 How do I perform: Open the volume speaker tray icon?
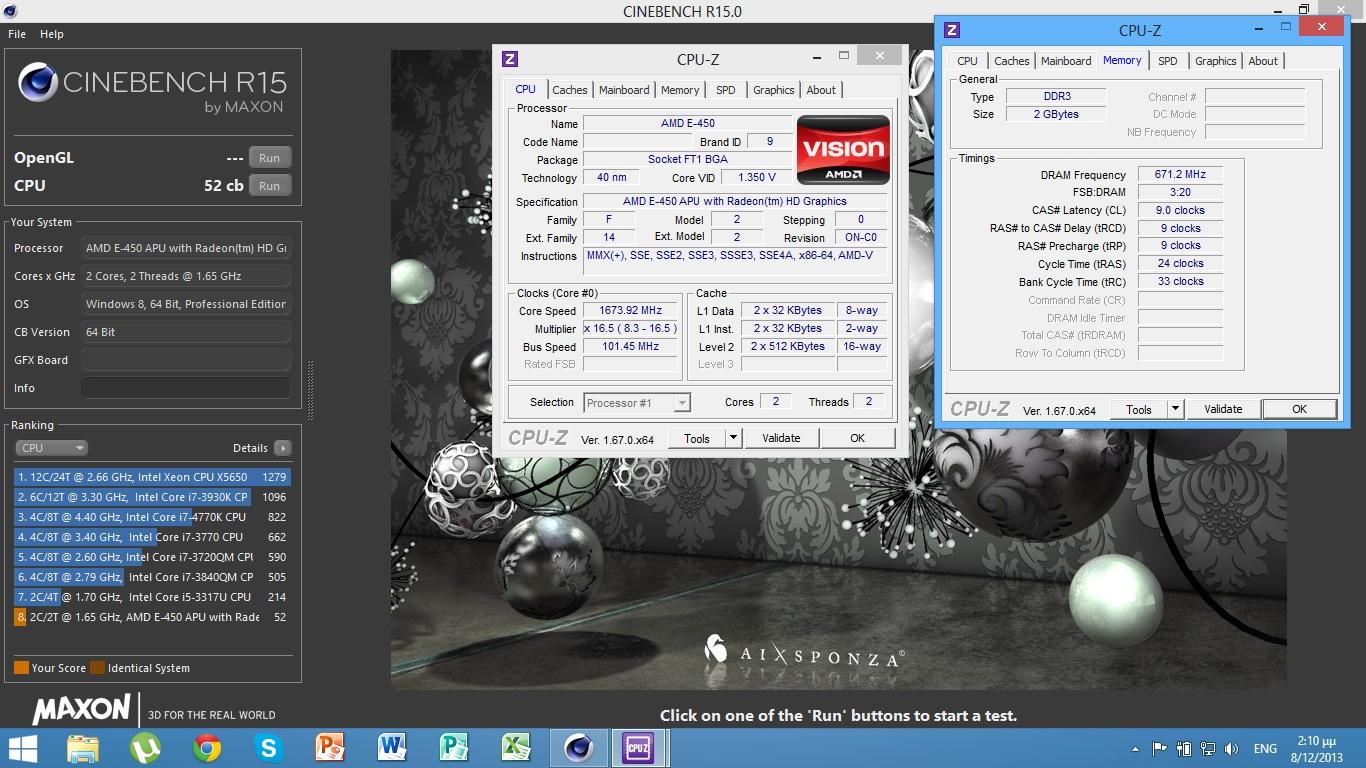point(1231,748)
